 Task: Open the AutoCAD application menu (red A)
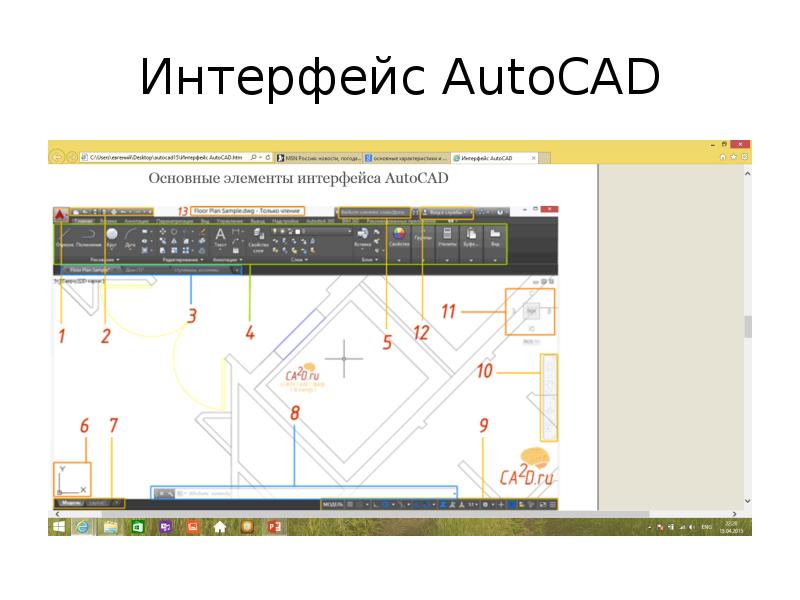(60, 215)
